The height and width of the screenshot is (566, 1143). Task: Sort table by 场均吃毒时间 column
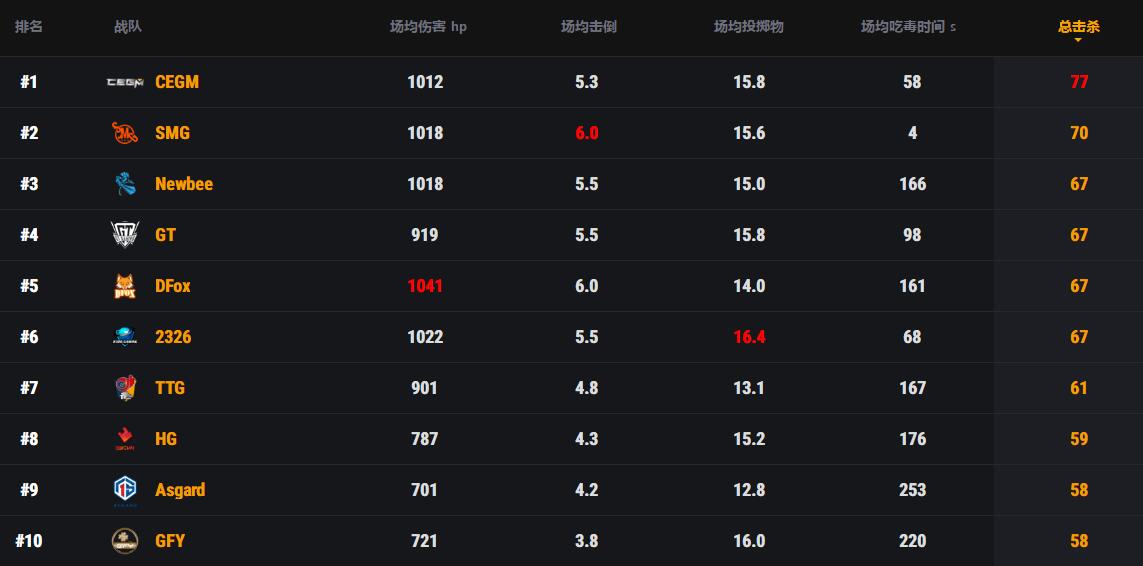coord(908,27)
